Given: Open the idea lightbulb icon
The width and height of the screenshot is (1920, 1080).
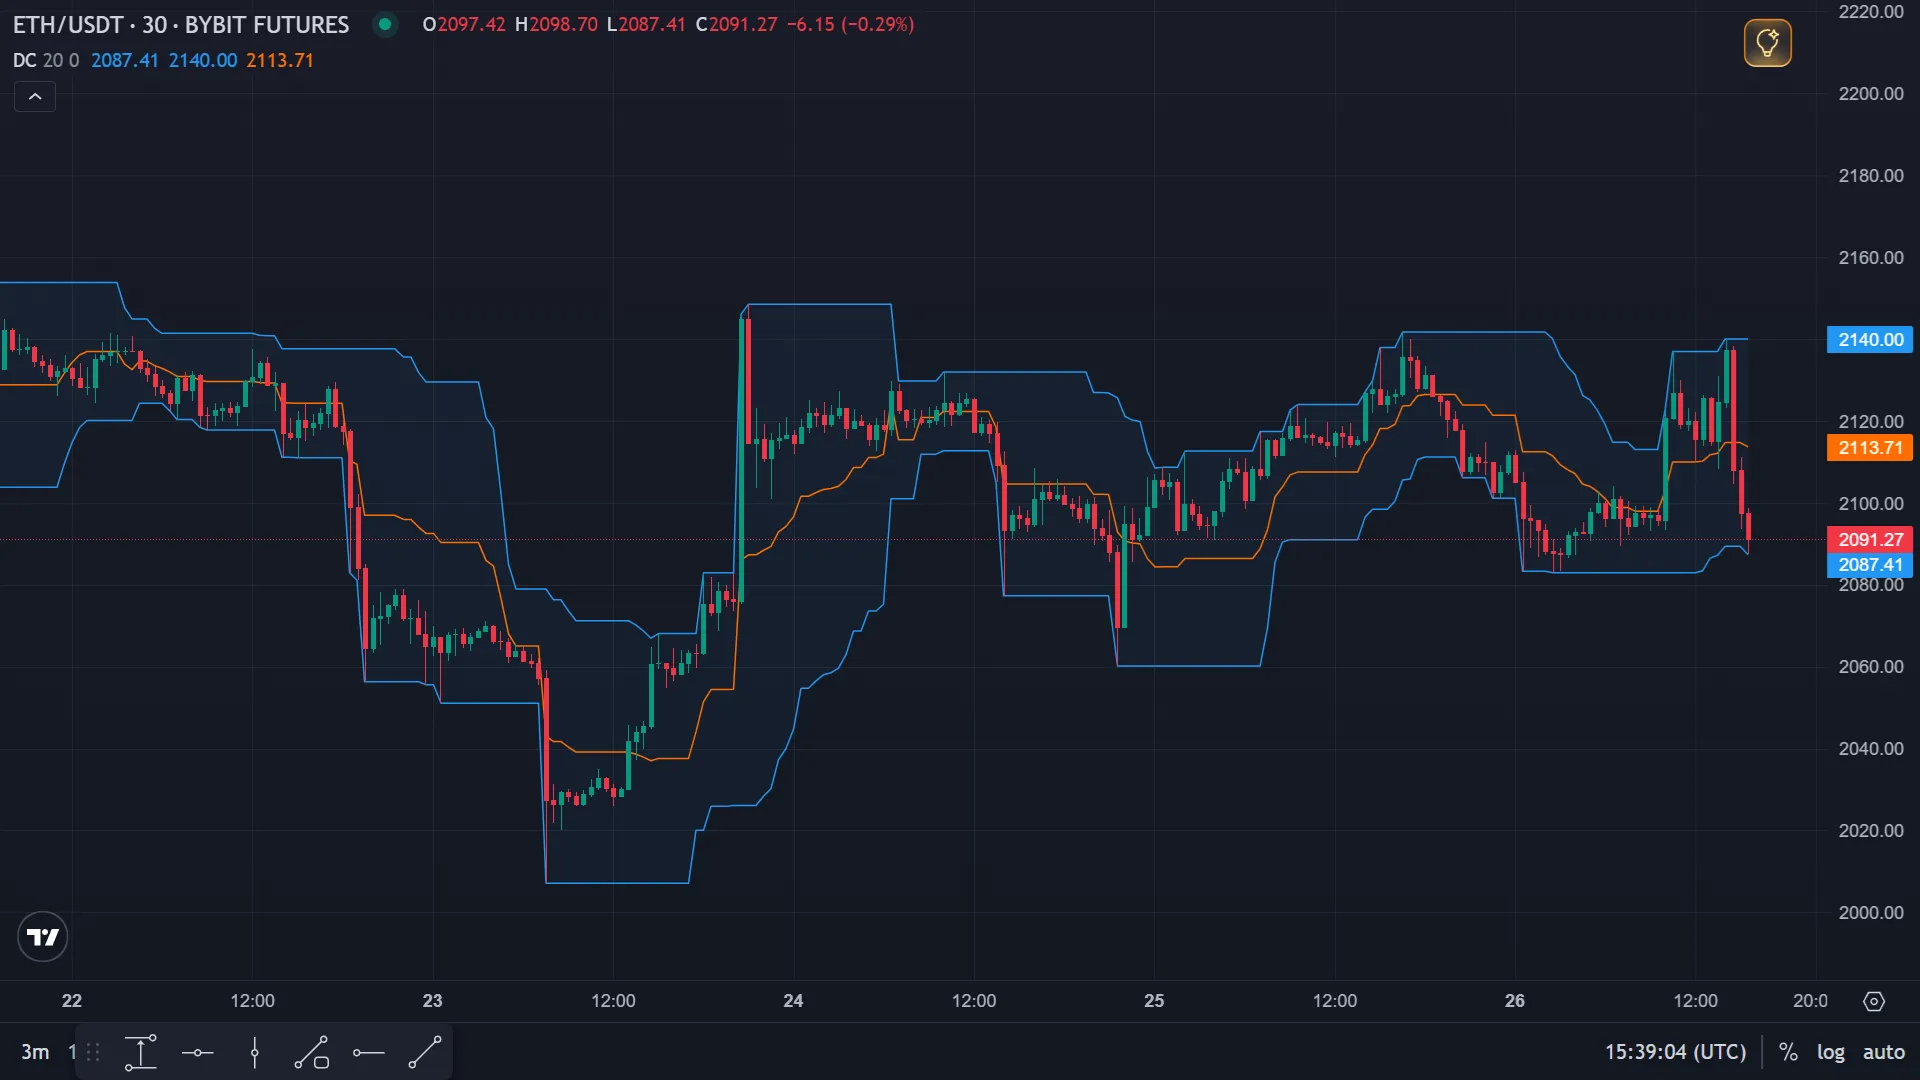Looking at the screenshot, I should click(x=1767, y=43).
